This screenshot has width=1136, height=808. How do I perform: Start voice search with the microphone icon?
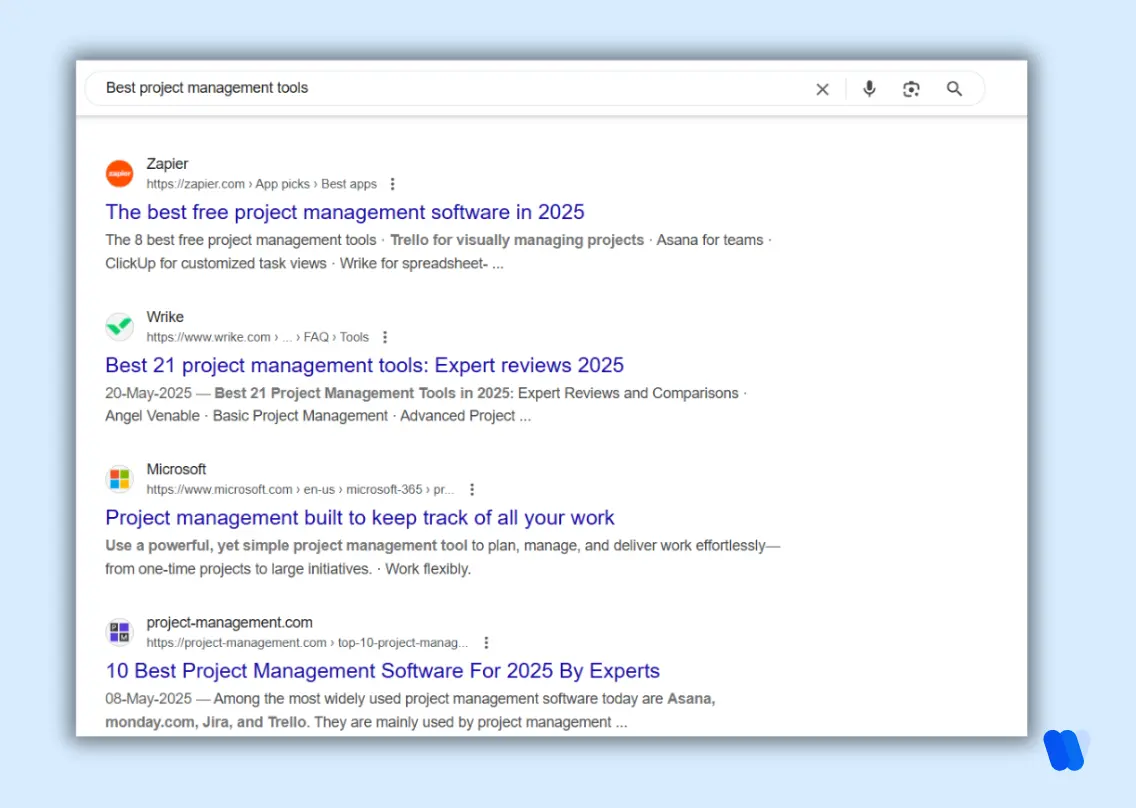pos(869,89)
